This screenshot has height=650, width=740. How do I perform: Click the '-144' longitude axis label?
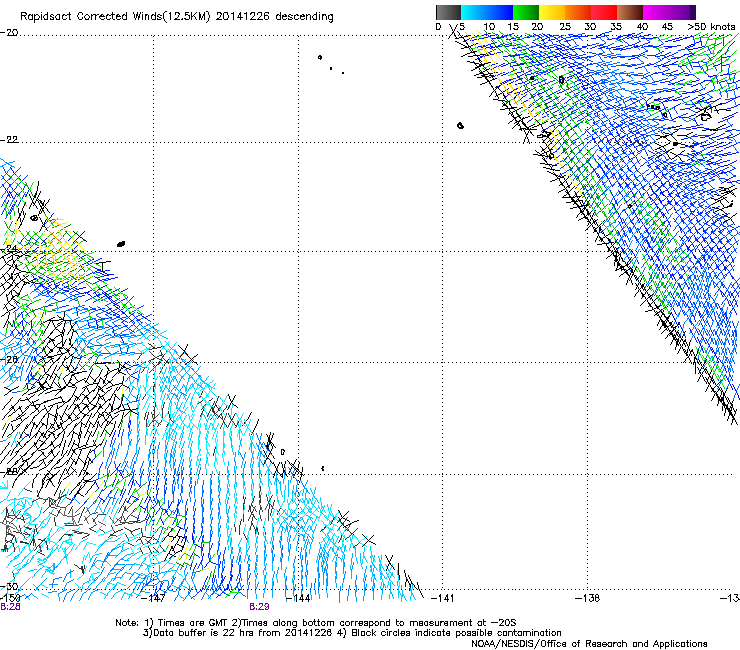[x=298, y=598]
